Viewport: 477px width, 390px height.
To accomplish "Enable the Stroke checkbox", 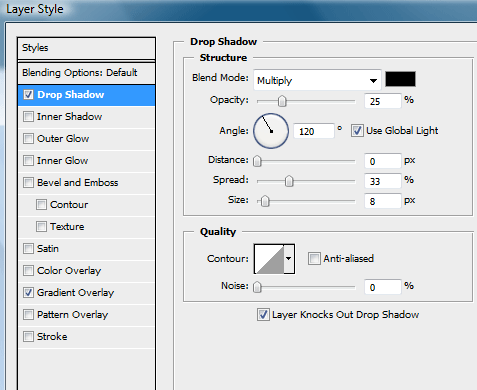I will (x=28, y=337).
